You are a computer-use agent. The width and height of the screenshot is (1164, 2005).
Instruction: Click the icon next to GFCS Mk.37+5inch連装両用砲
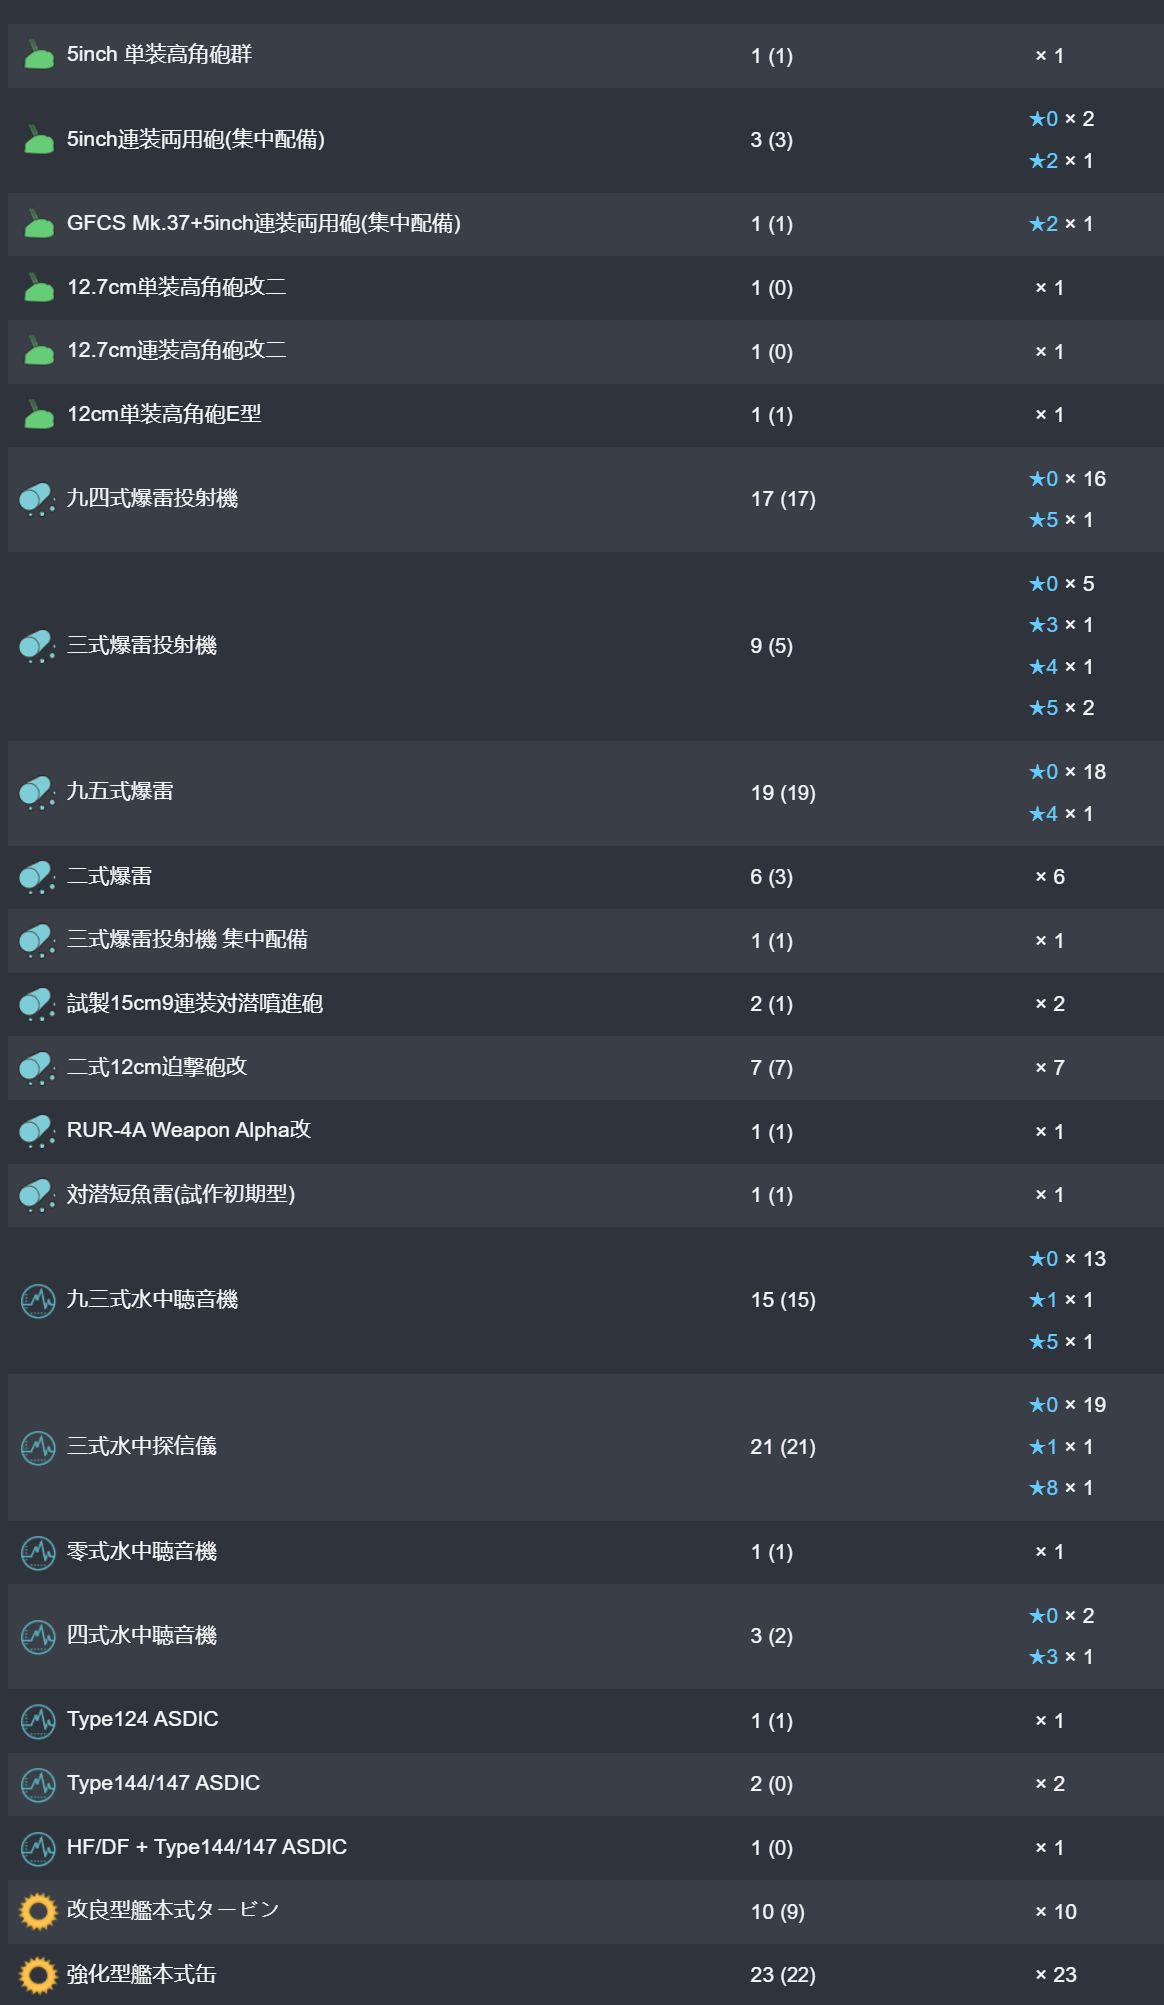pyautogui.click(x=38, y=223)
